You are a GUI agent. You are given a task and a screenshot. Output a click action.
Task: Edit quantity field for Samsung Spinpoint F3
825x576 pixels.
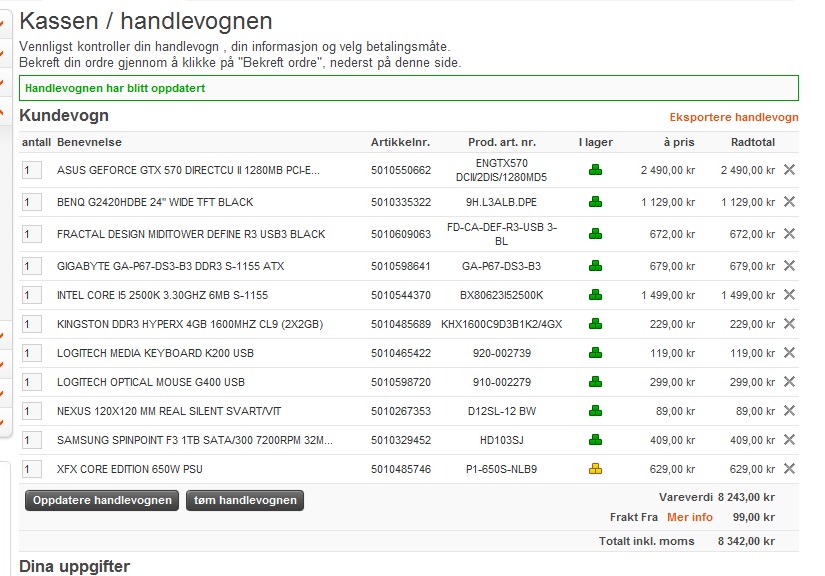[32, 440]
